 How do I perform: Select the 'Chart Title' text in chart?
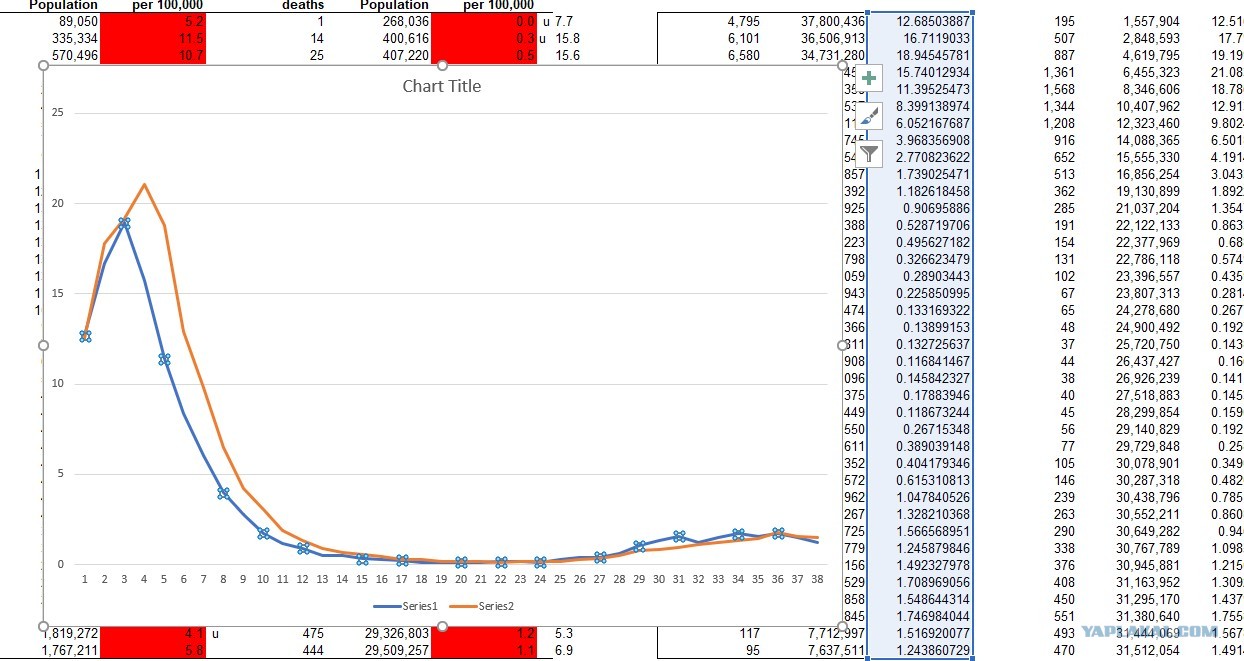click(x=441, y=86)
